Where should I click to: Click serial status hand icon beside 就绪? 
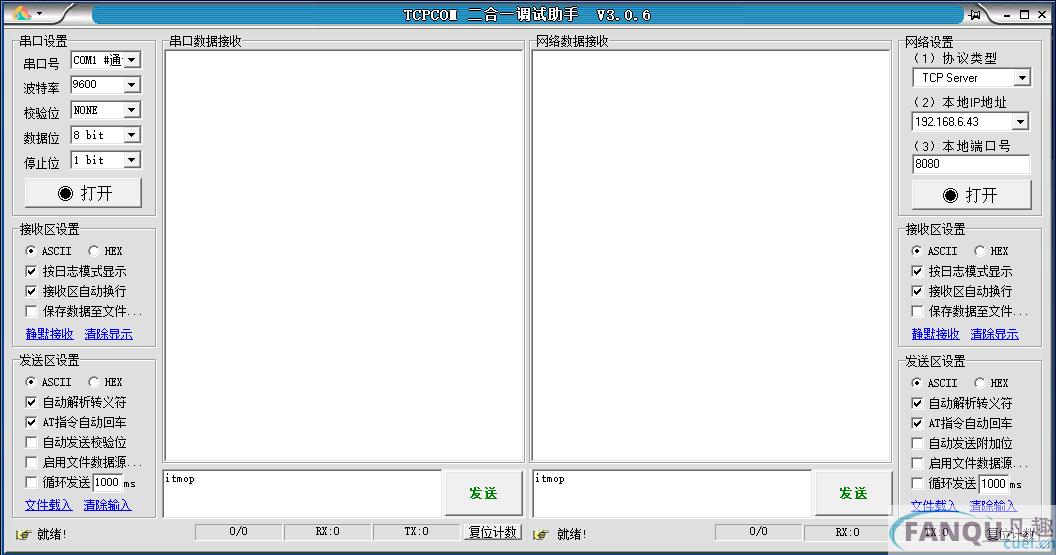pos(23,534)
